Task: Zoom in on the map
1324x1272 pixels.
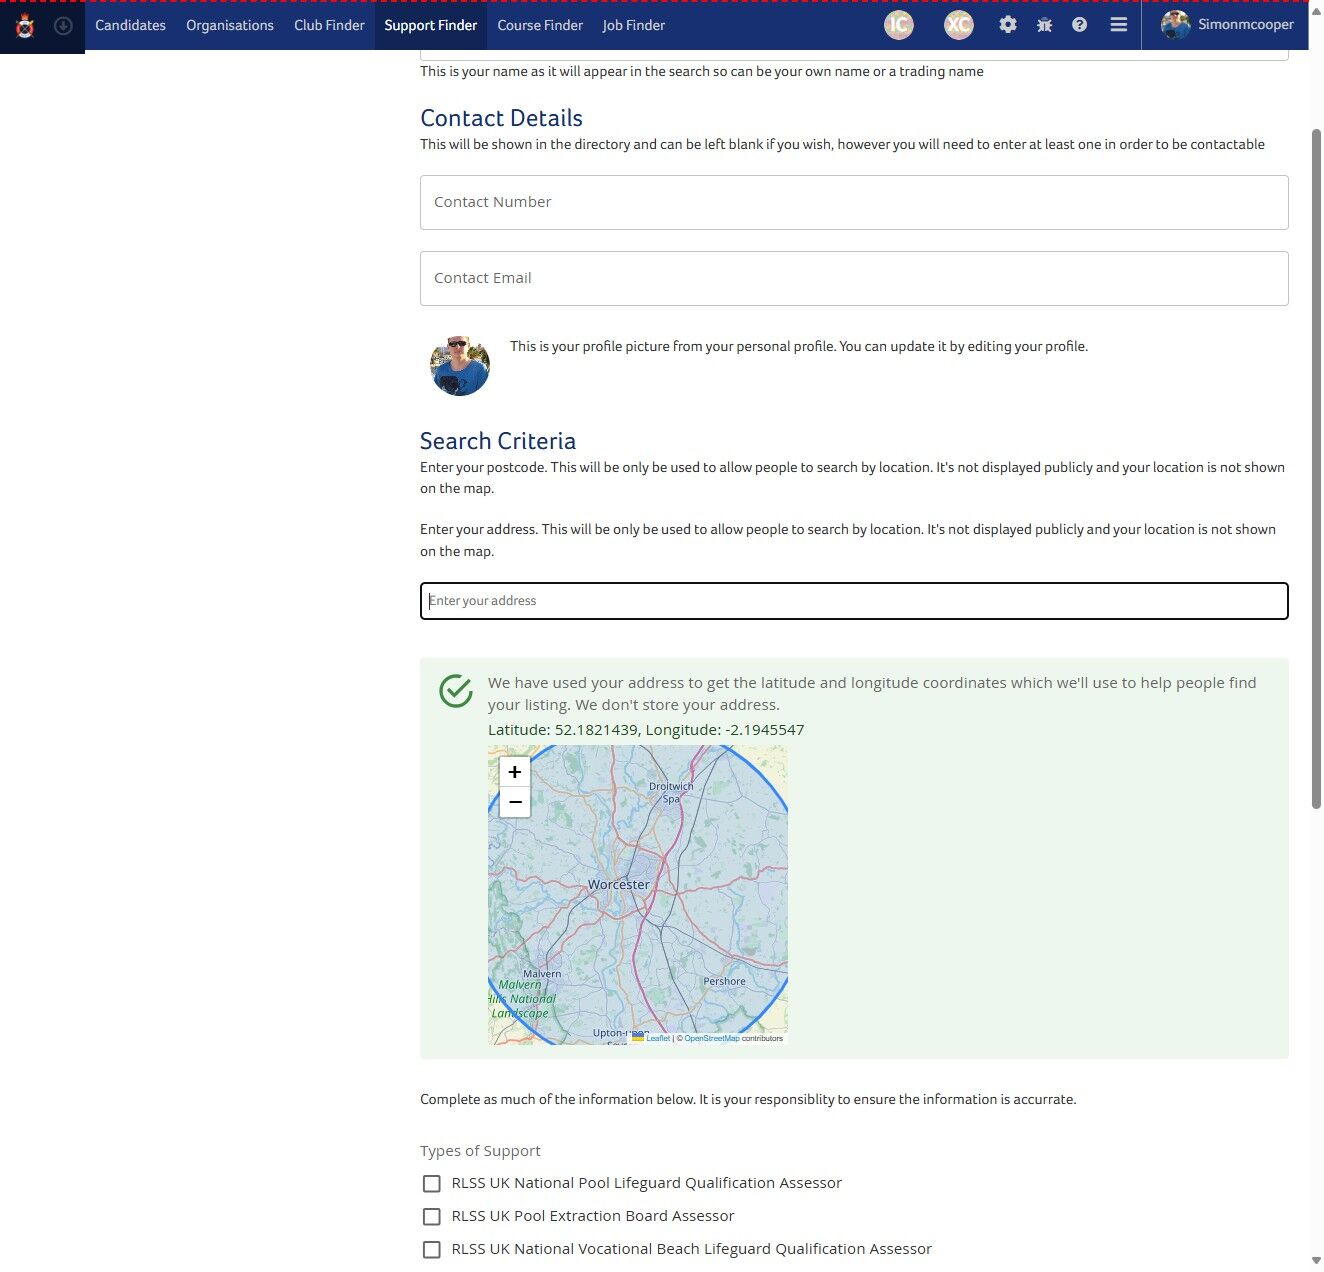Action: pos(514,772)
